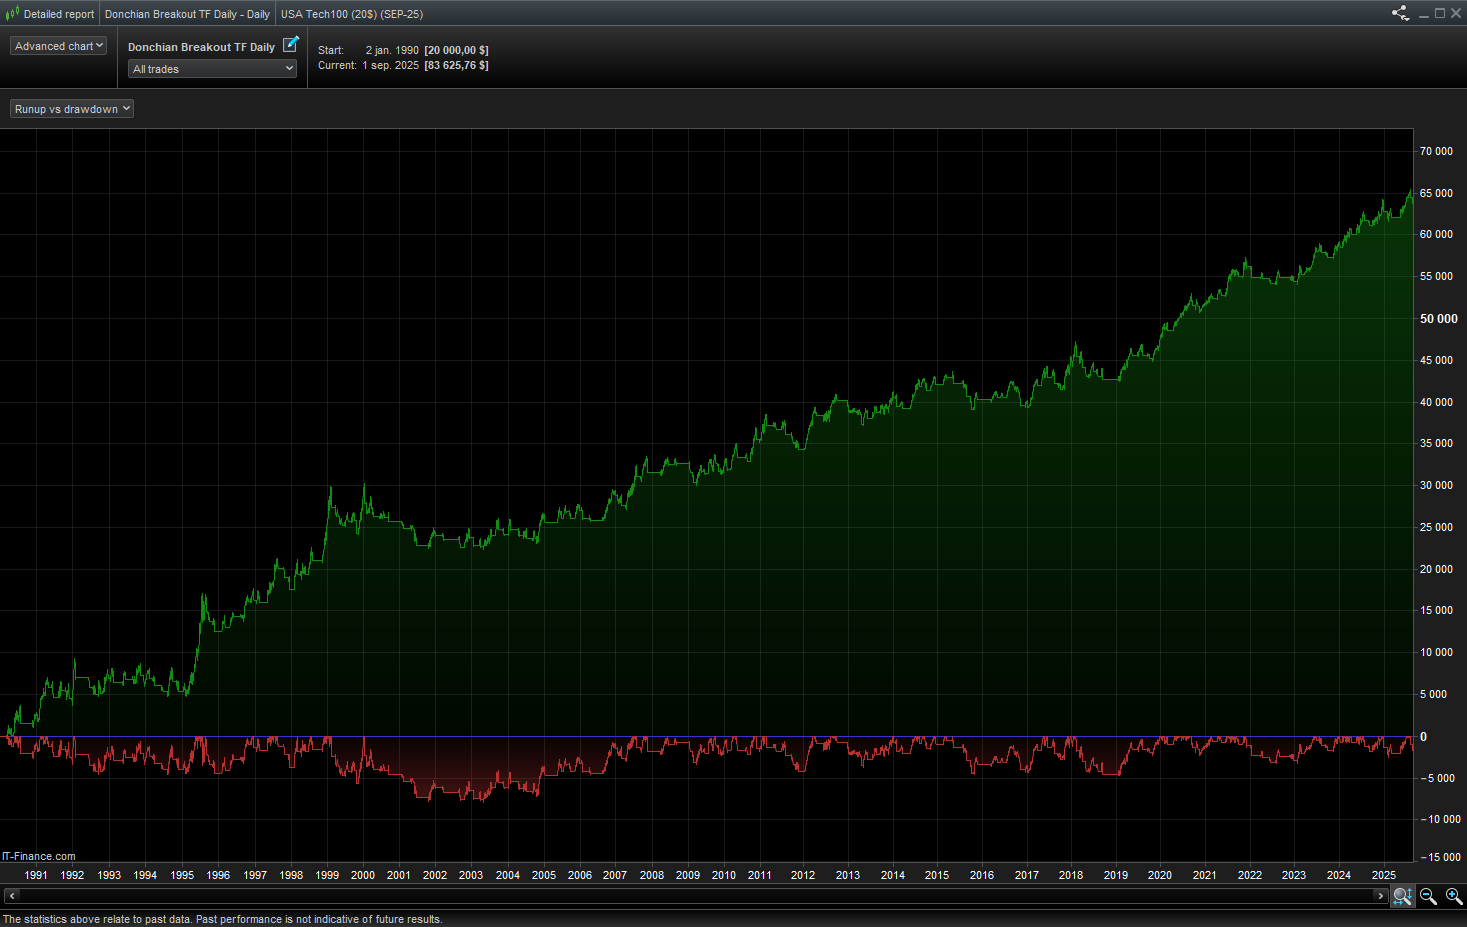Image resolution: width=1467 pixels, height=927 pixels.
Task: Click the left arrow of the horizontal scrollbar
Action: coord(11,896)
